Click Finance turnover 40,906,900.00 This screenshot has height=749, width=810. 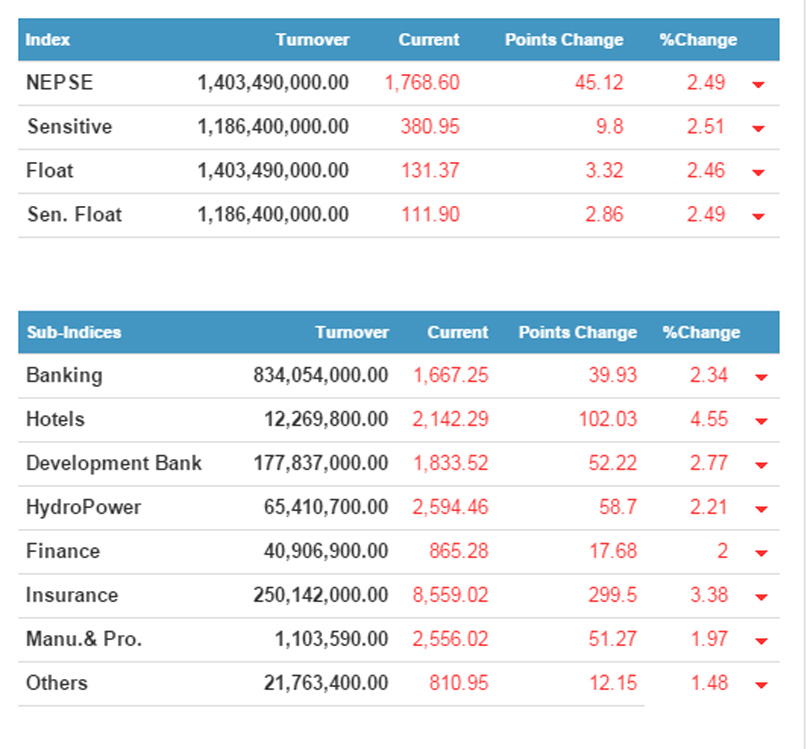[326, 551]
